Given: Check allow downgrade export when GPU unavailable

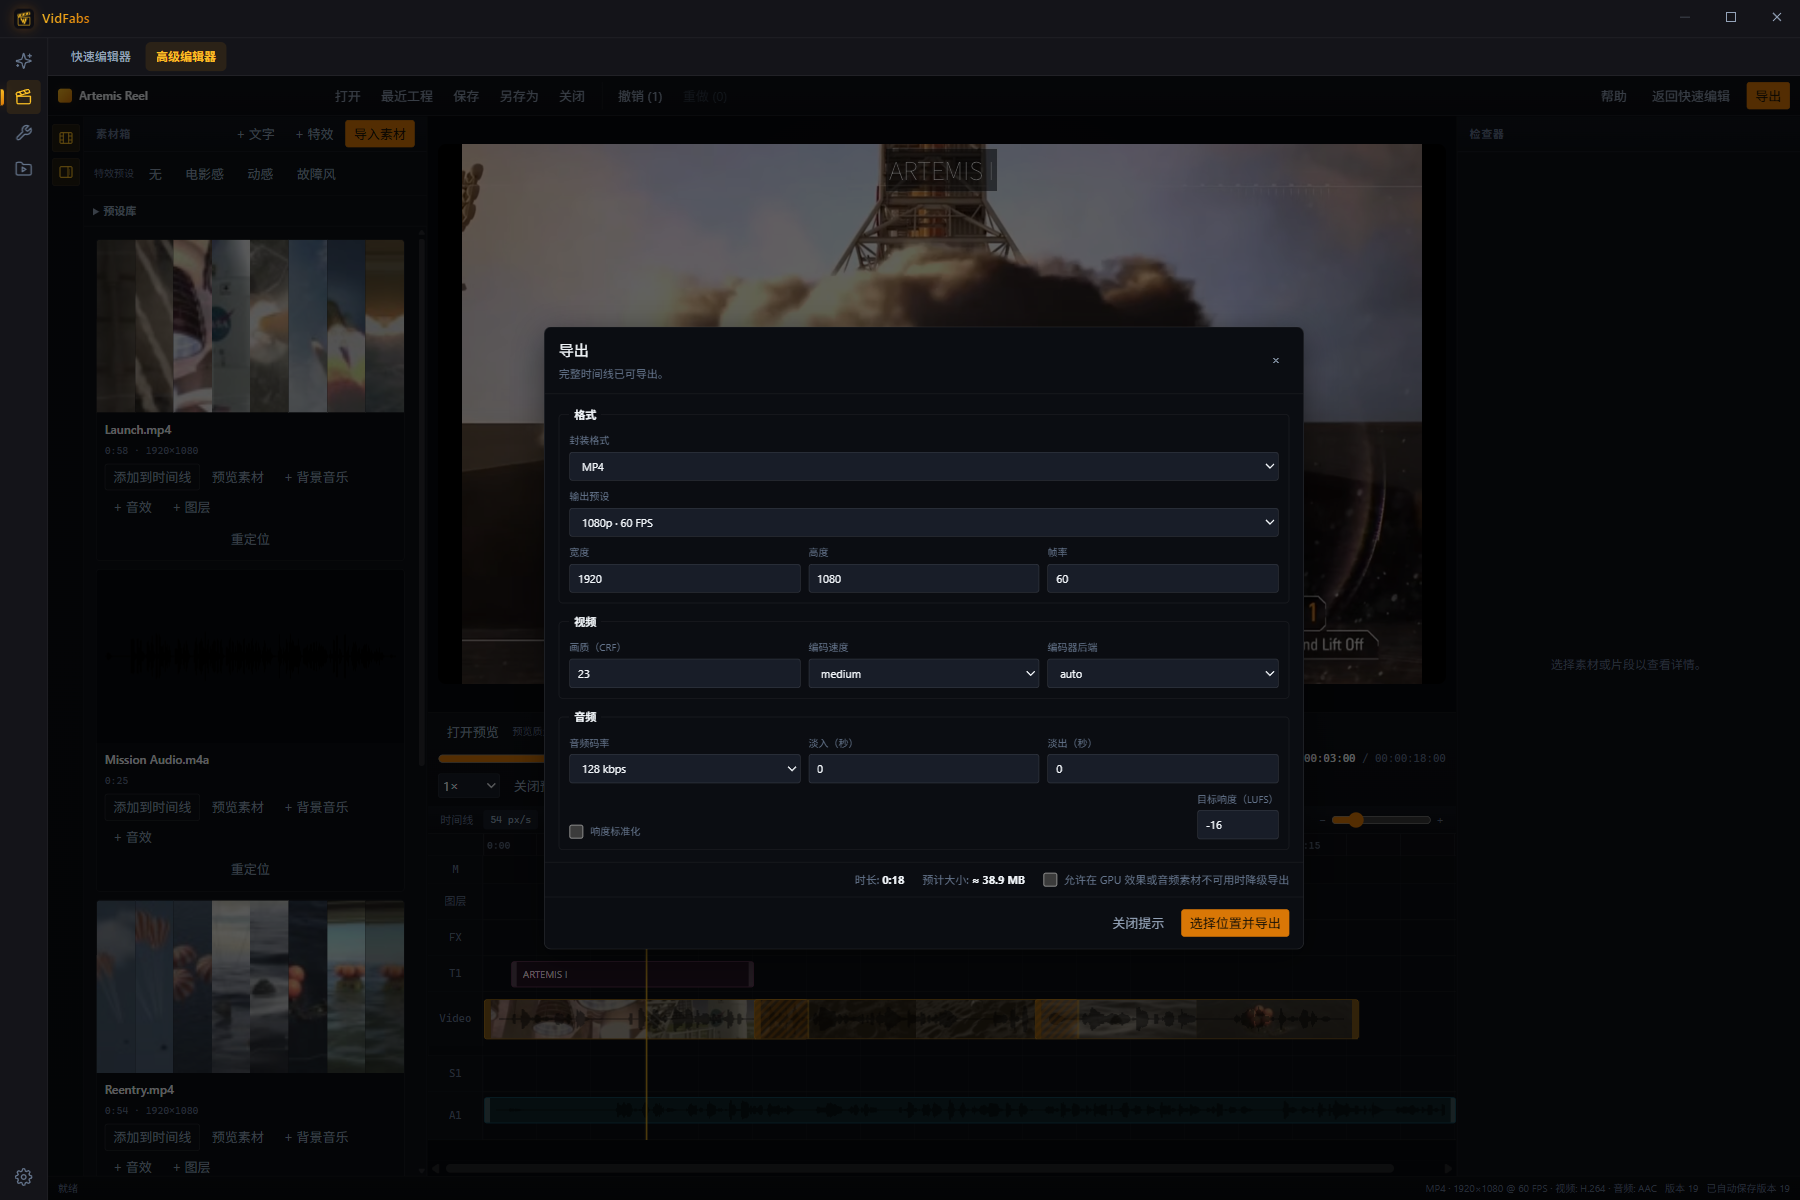Looking at the screenshot, I should (x=1050, y=880).
